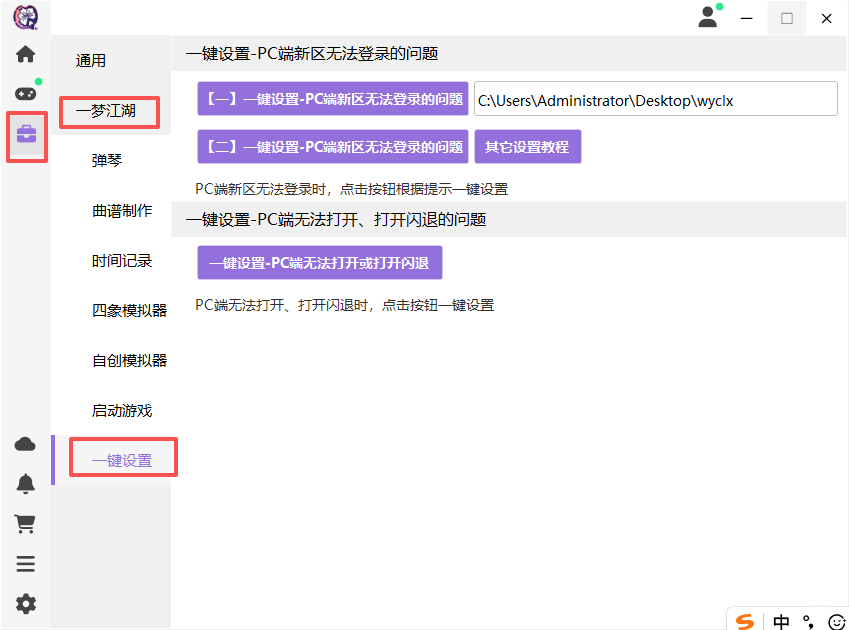The height and width of the screenshot is (630, 849).
Task: Open the 弹琴 menu item
Action: (107, 161)
